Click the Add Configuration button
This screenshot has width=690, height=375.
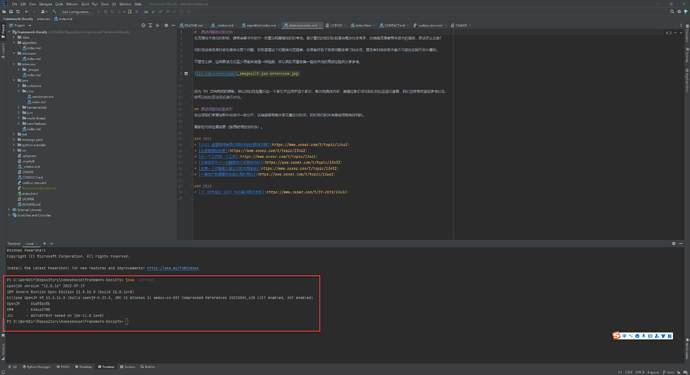(x=76, y=12)
